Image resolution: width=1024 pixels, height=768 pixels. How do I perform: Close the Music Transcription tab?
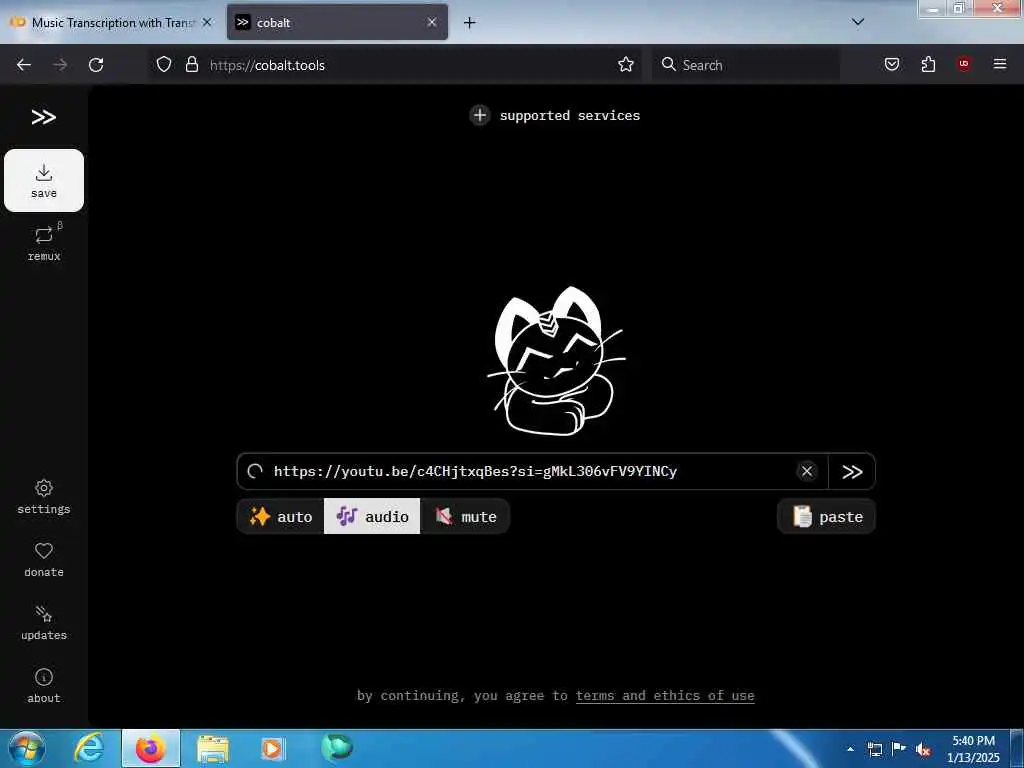coord(207,22)
